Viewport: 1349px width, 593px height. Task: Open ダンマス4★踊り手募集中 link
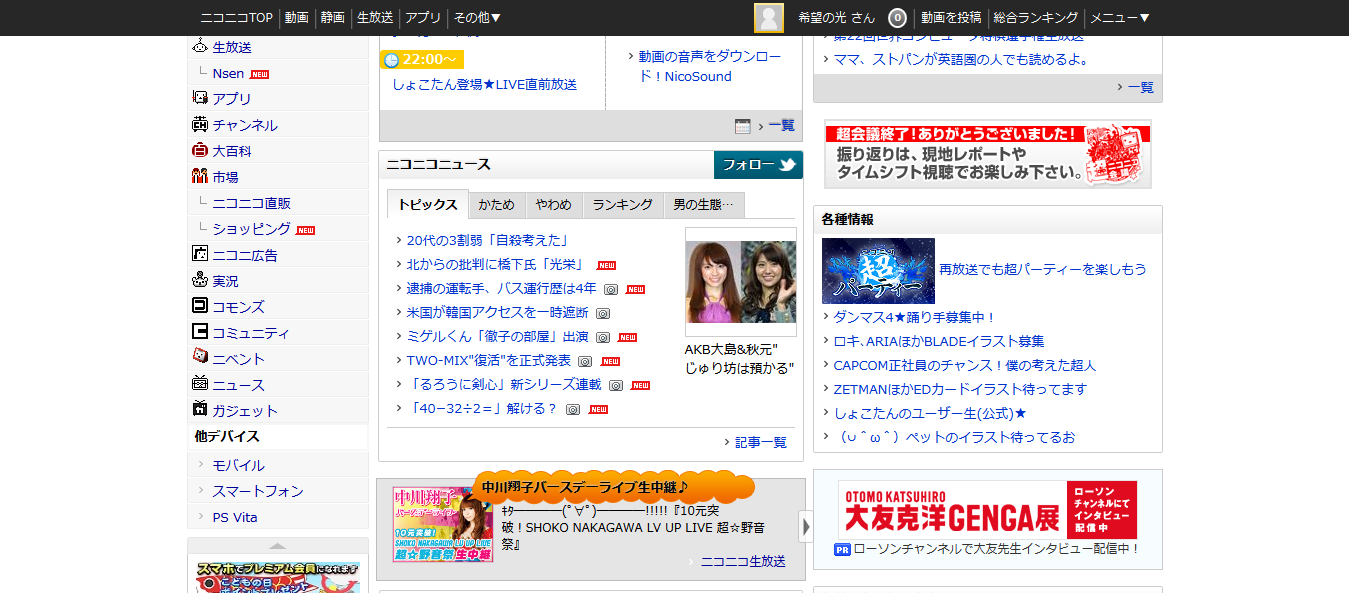[x=915, y=317]
